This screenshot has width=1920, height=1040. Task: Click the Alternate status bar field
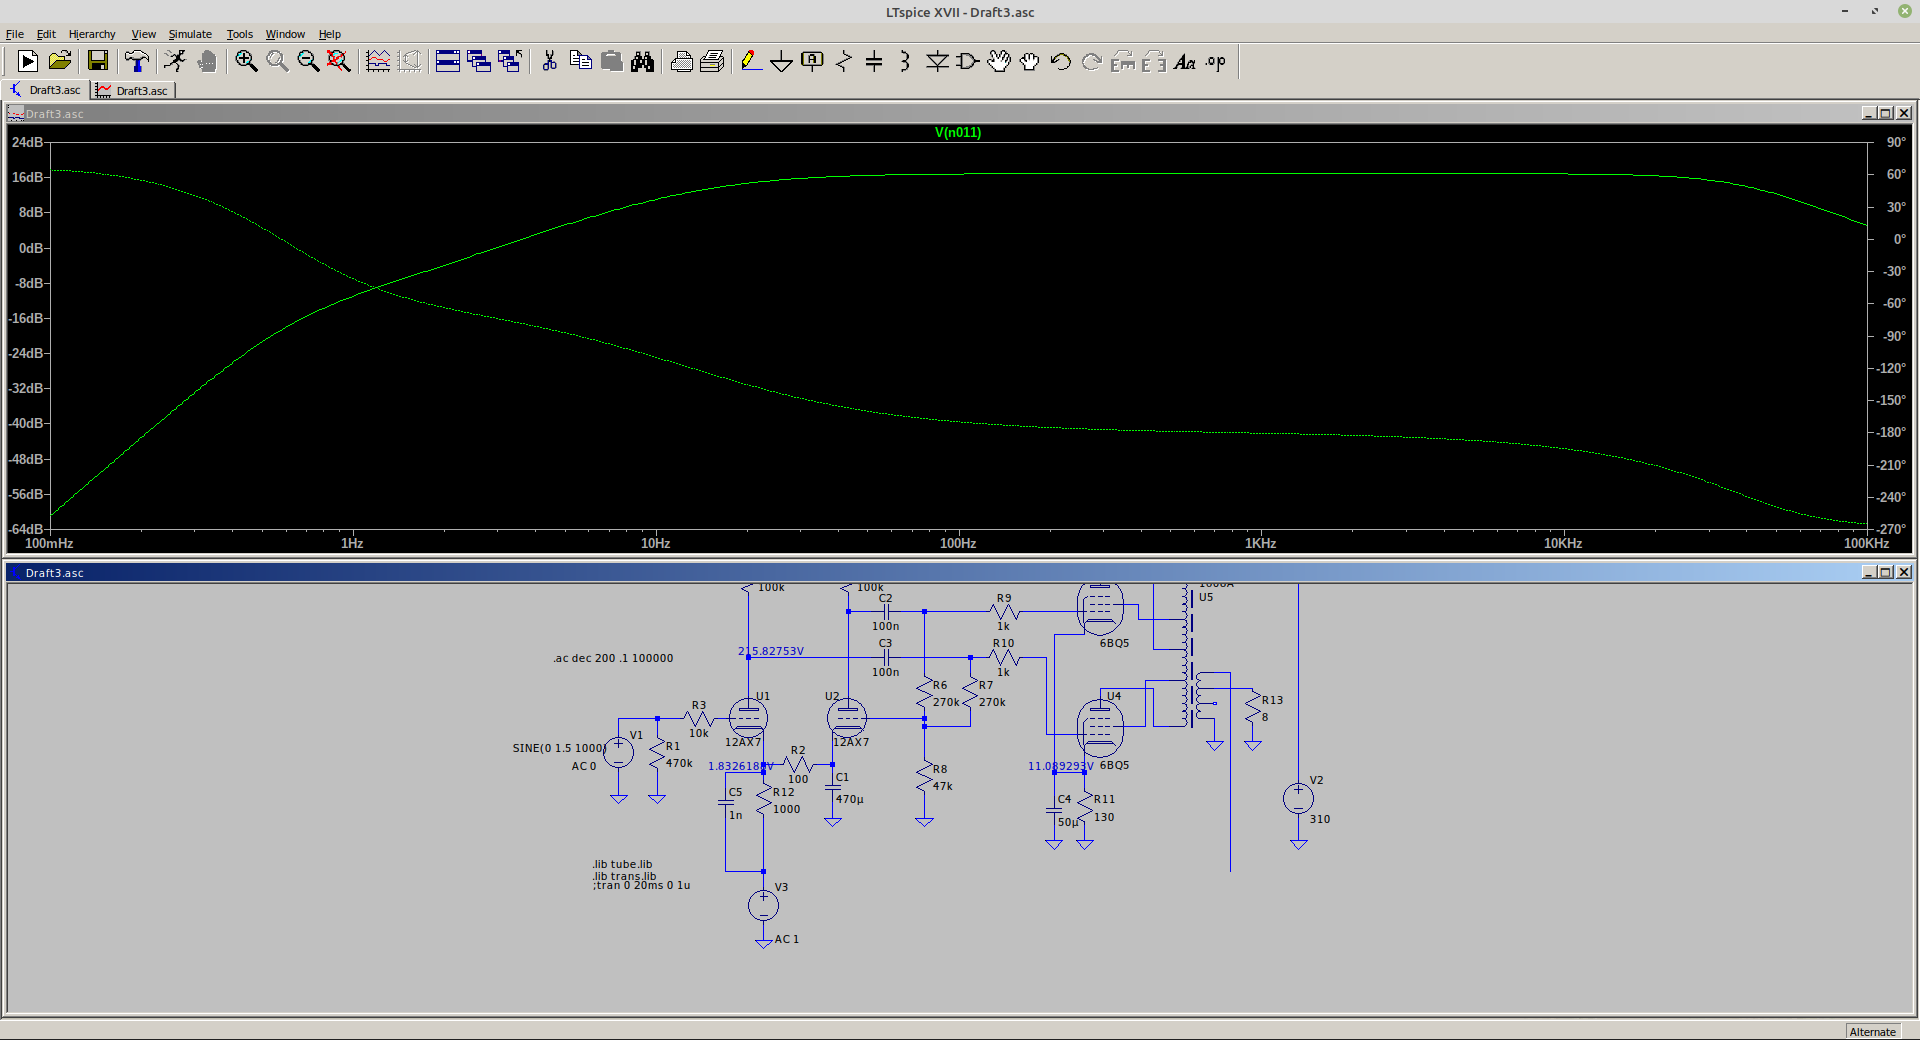(1872, 1031)
